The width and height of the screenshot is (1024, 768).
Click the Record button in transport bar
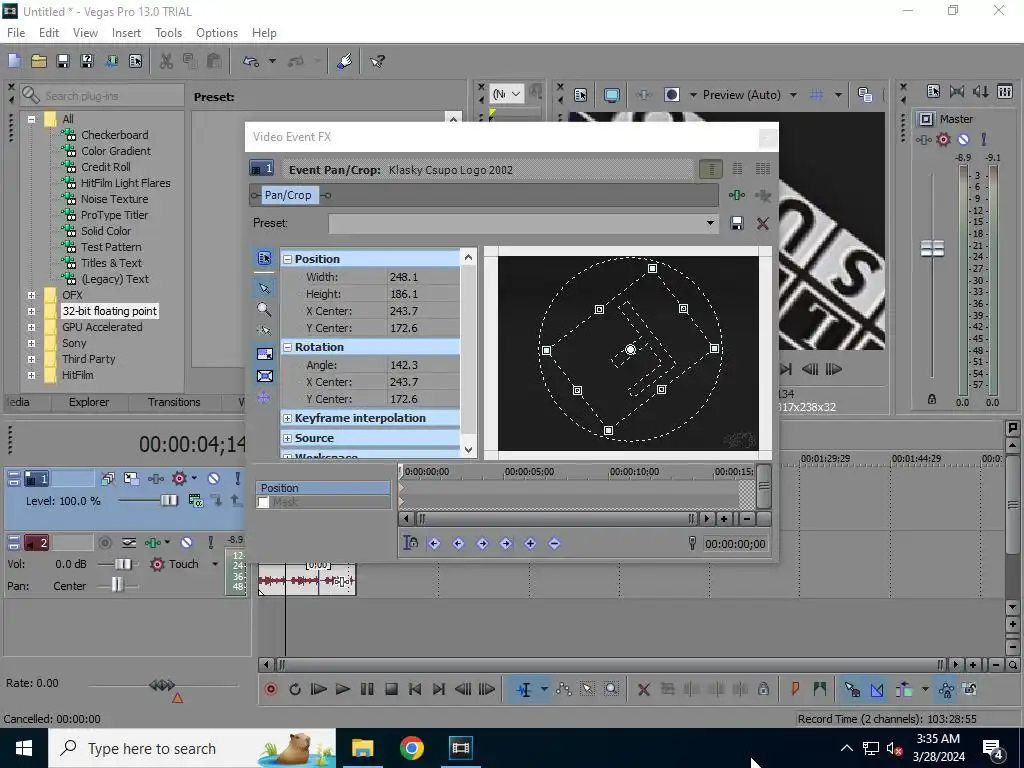point(270,689)
